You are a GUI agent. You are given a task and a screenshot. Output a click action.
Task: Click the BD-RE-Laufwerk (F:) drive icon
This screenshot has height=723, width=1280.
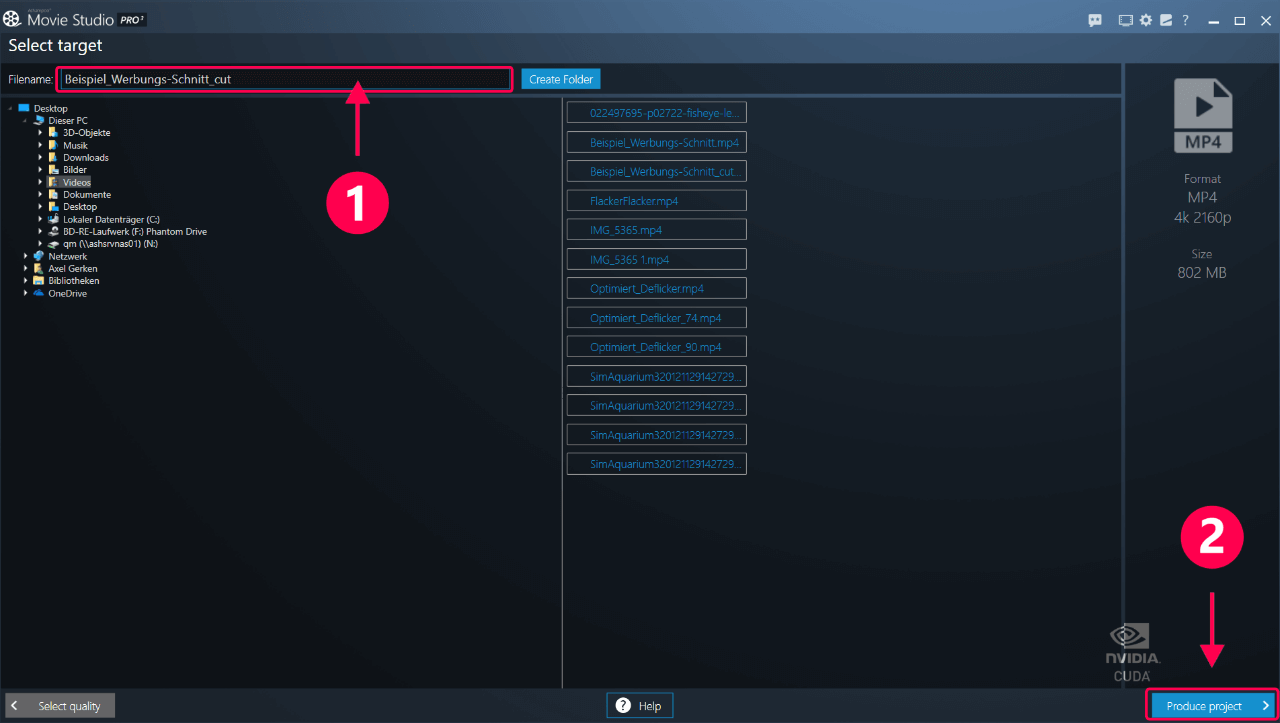pos(54,231)
